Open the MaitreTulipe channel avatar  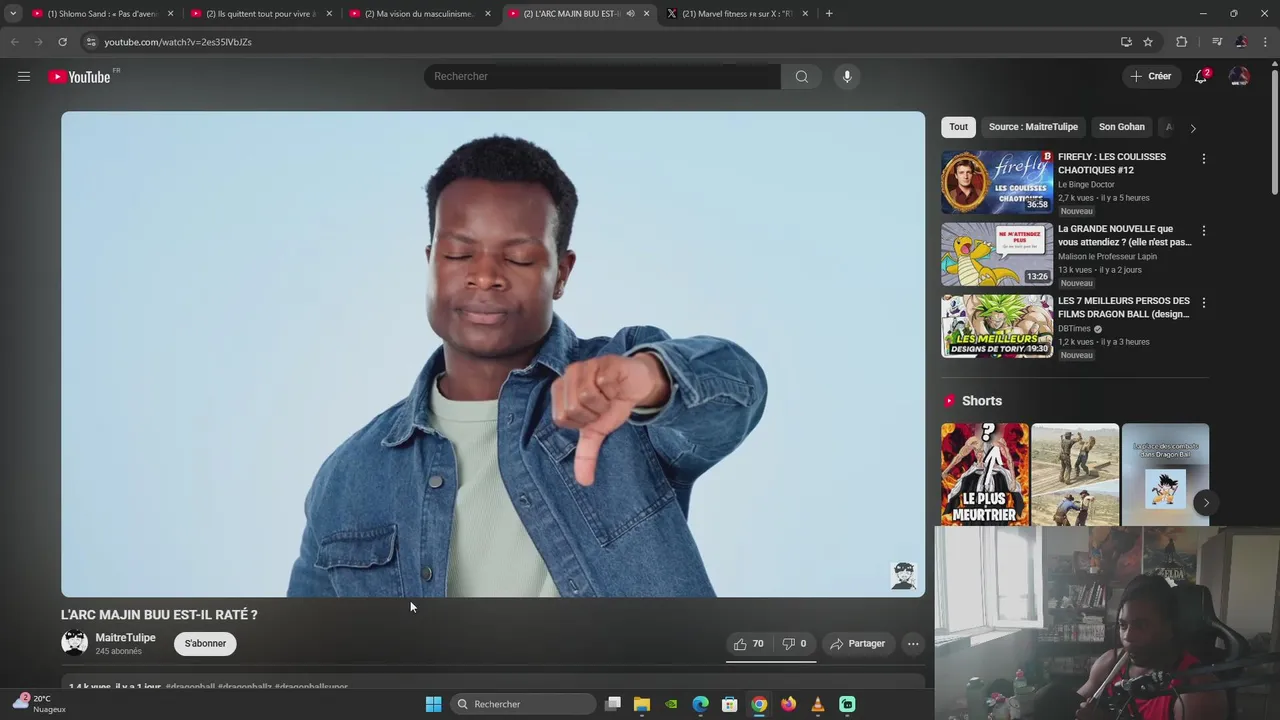(75, 643)
